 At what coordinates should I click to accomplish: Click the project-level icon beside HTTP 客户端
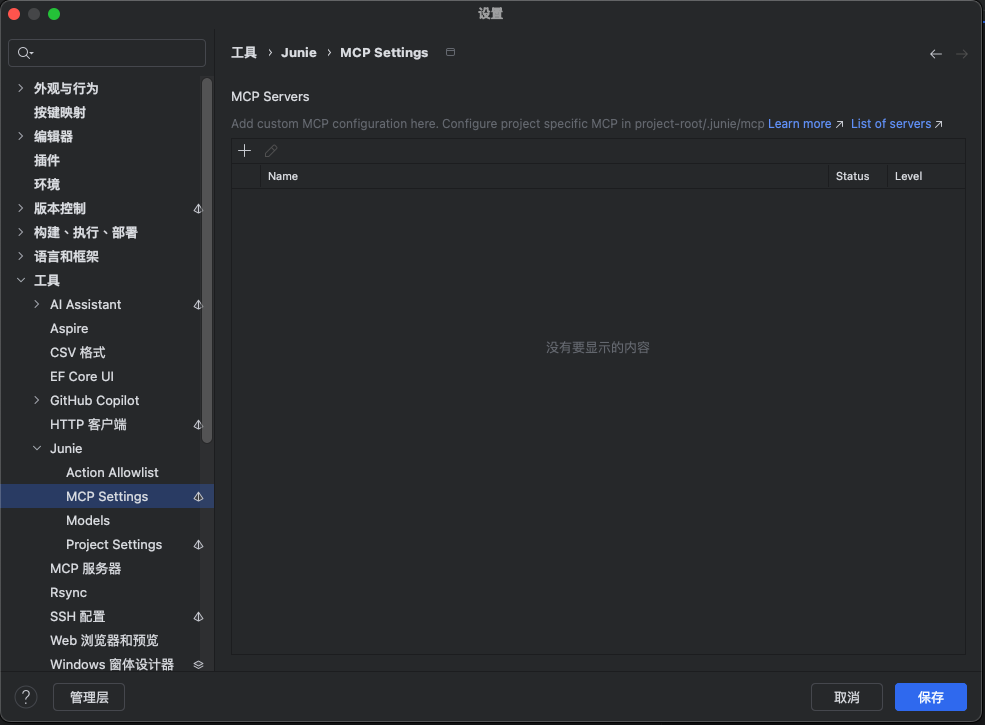pyautogui.click(x=198, y=425)
